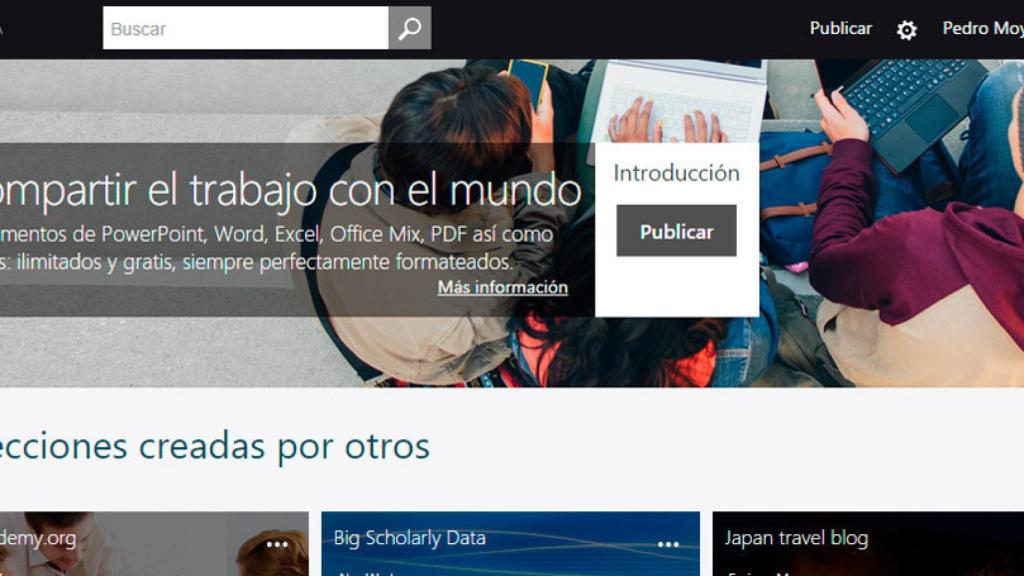Open the Big Scholarly Data collection
1024x576 pixels.
pos(408,537)
